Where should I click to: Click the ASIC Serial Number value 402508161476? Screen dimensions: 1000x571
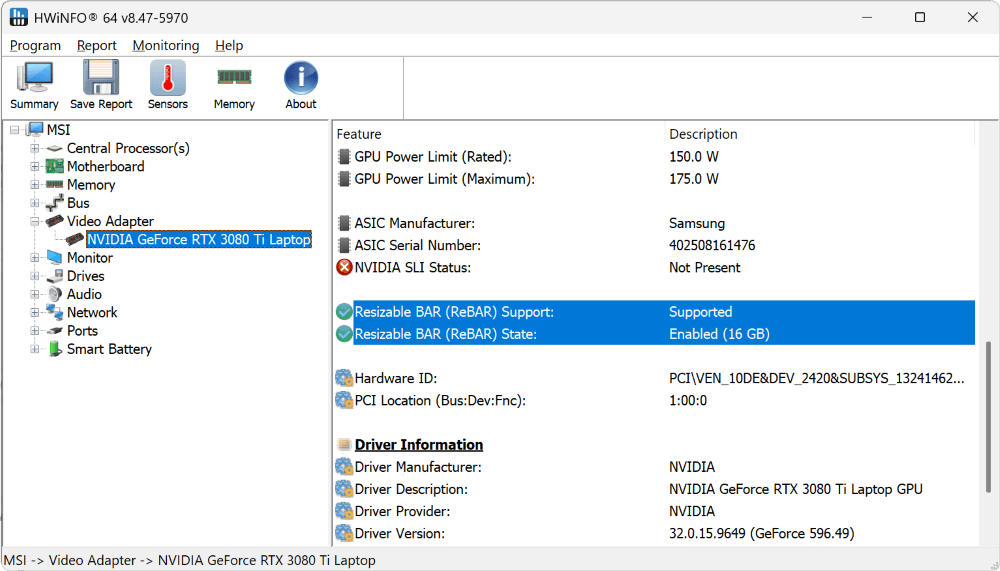(712, 246)
